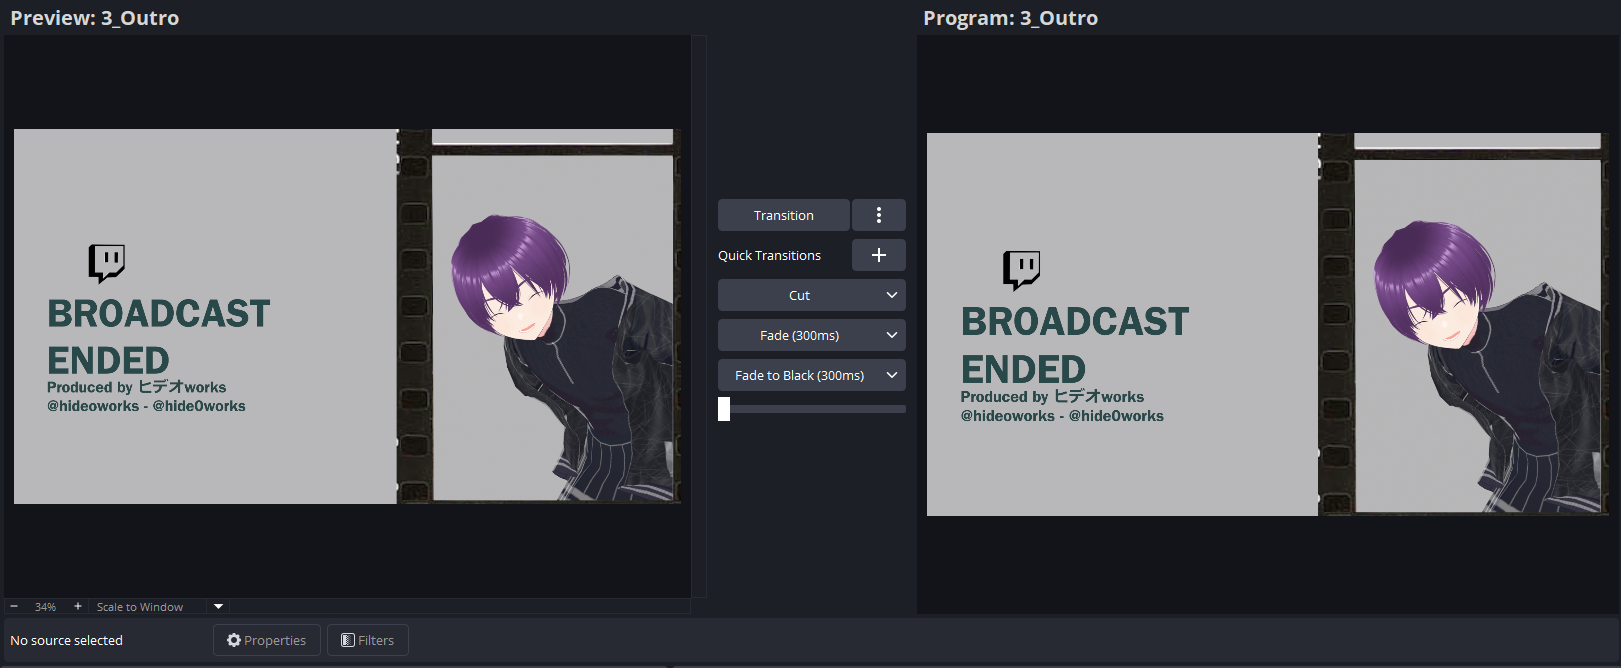Open the transition three-dot options menu

(879, 215)
